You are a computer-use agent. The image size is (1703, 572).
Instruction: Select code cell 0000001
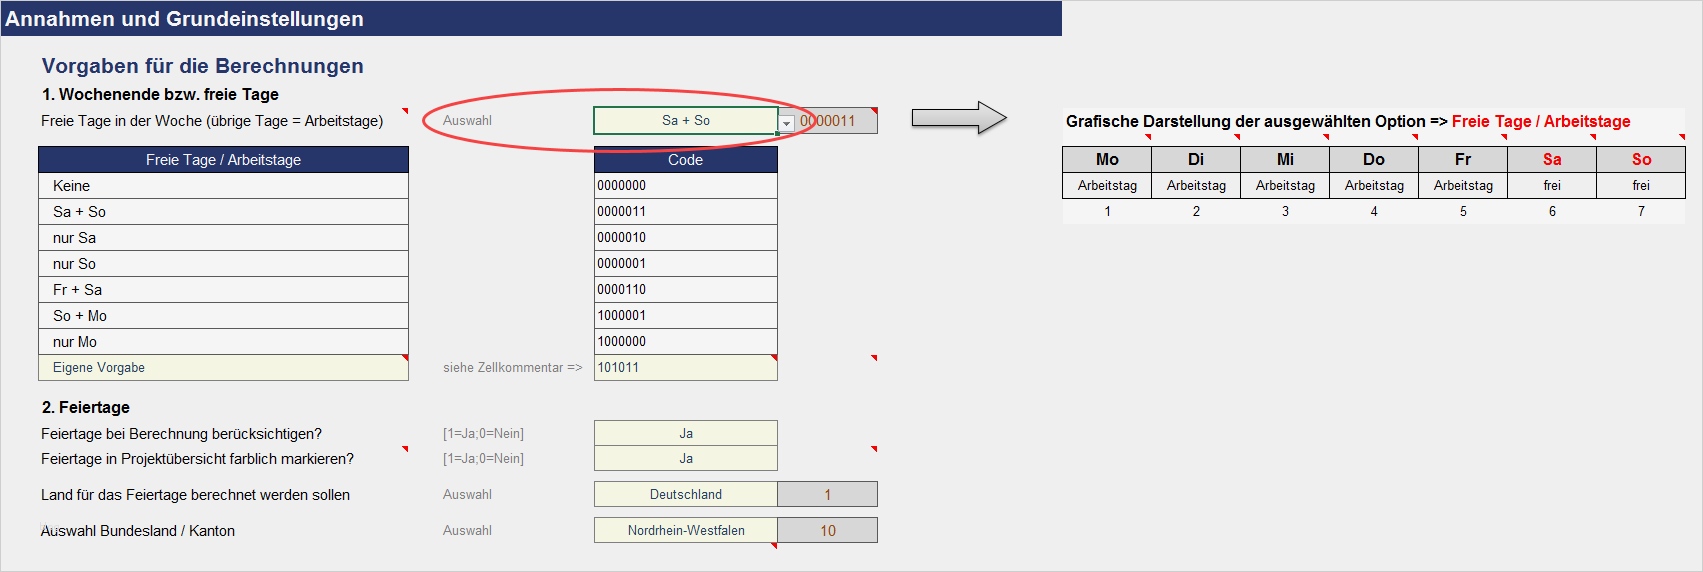[x=685, y=263]
